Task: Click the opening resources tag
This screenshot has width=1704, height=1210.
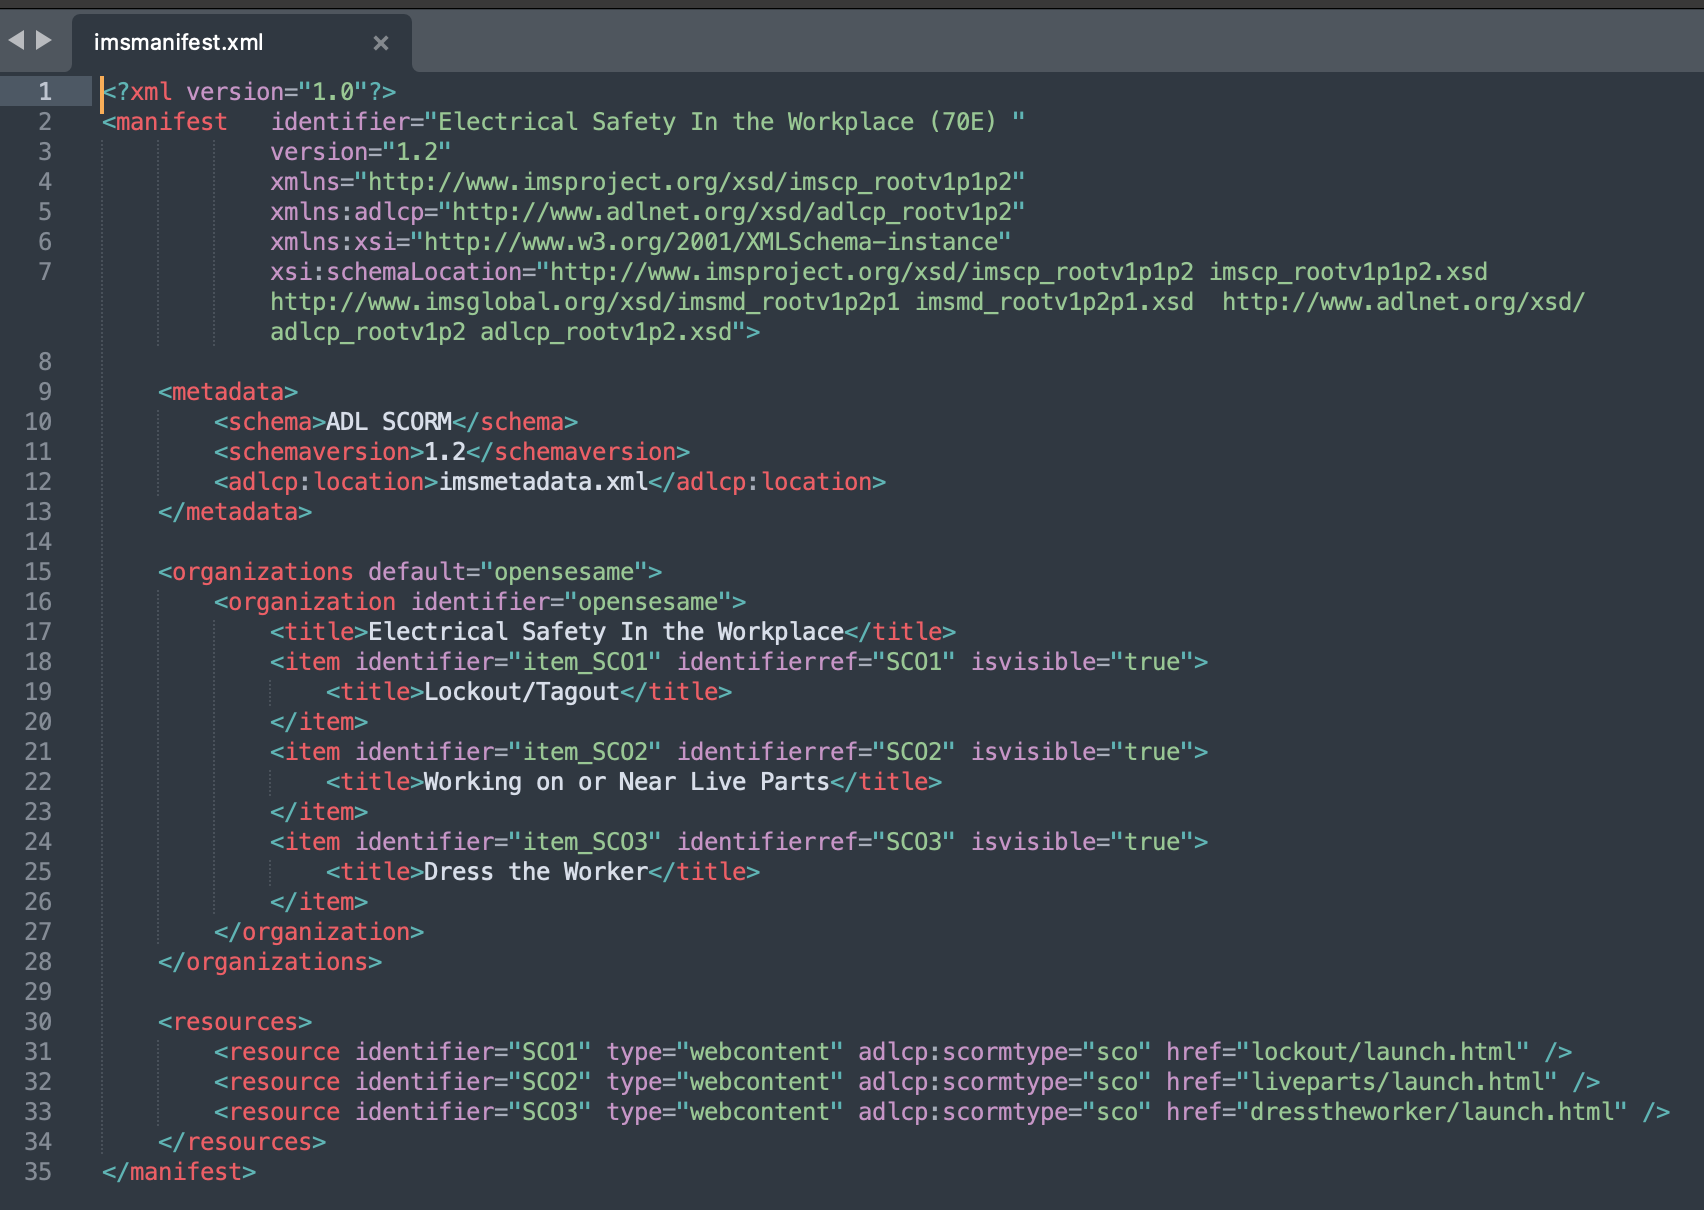Action: (x=235, y=1022)
